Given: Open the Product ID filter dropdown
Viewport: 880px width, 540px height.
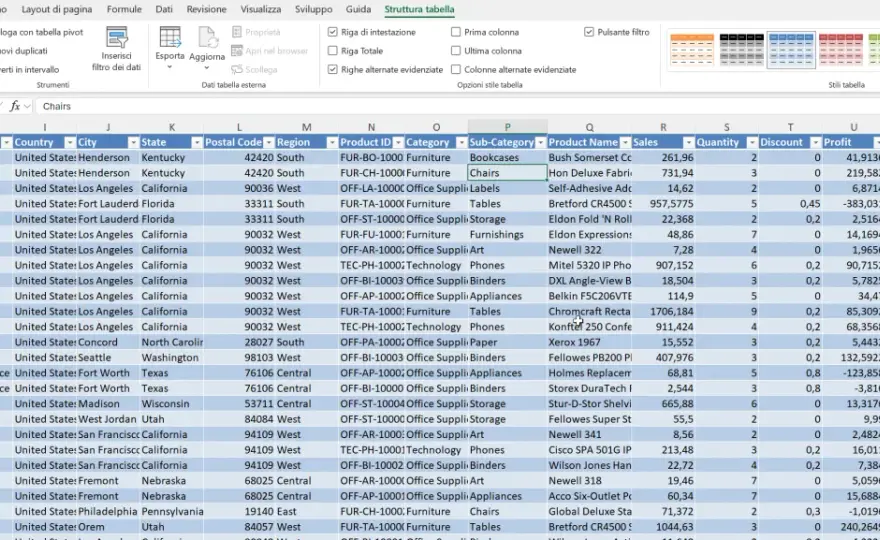Looking at the screenshot, I should coord(398,143).
